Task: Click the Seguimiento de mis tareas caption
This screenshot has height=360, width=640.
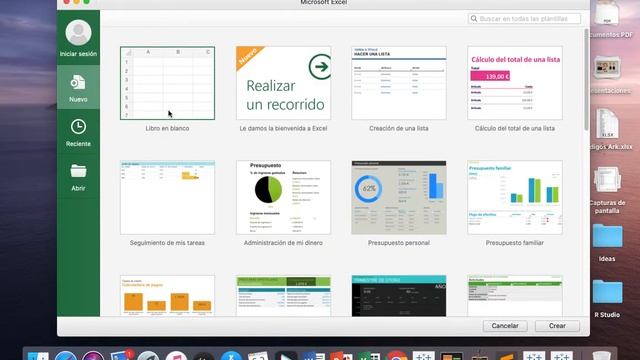Action: [167, 243]
